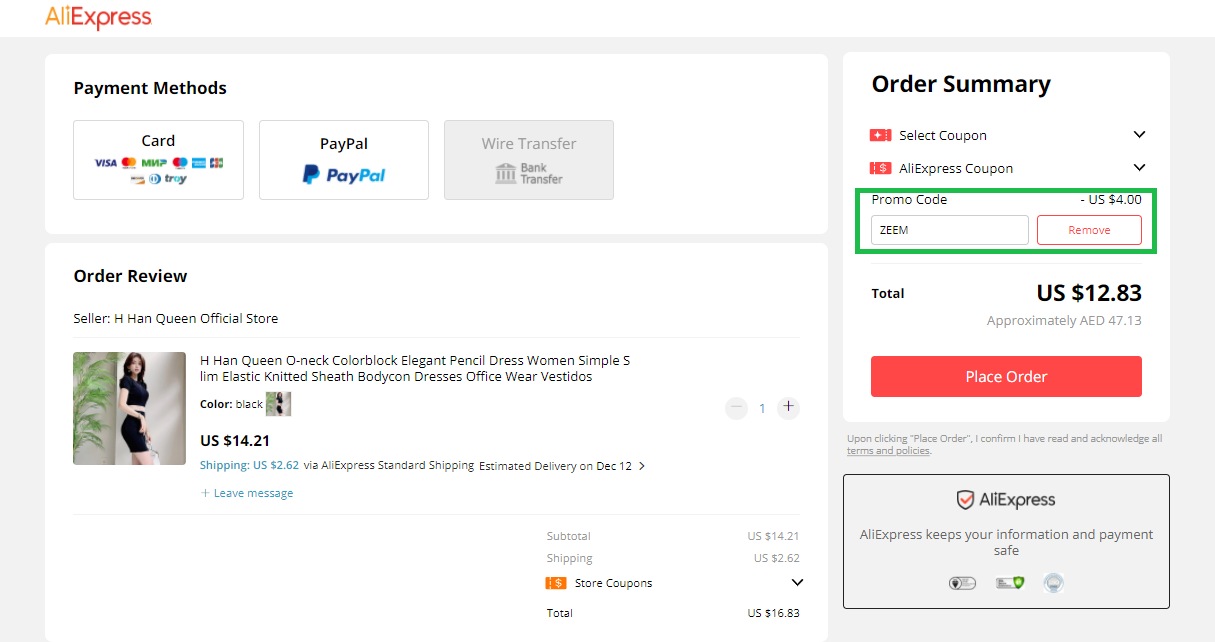Image resolution: width=1215 pixels, height=642 pixels.
Task: Open shipping details via the arrow link
Action: coord(643,465)
